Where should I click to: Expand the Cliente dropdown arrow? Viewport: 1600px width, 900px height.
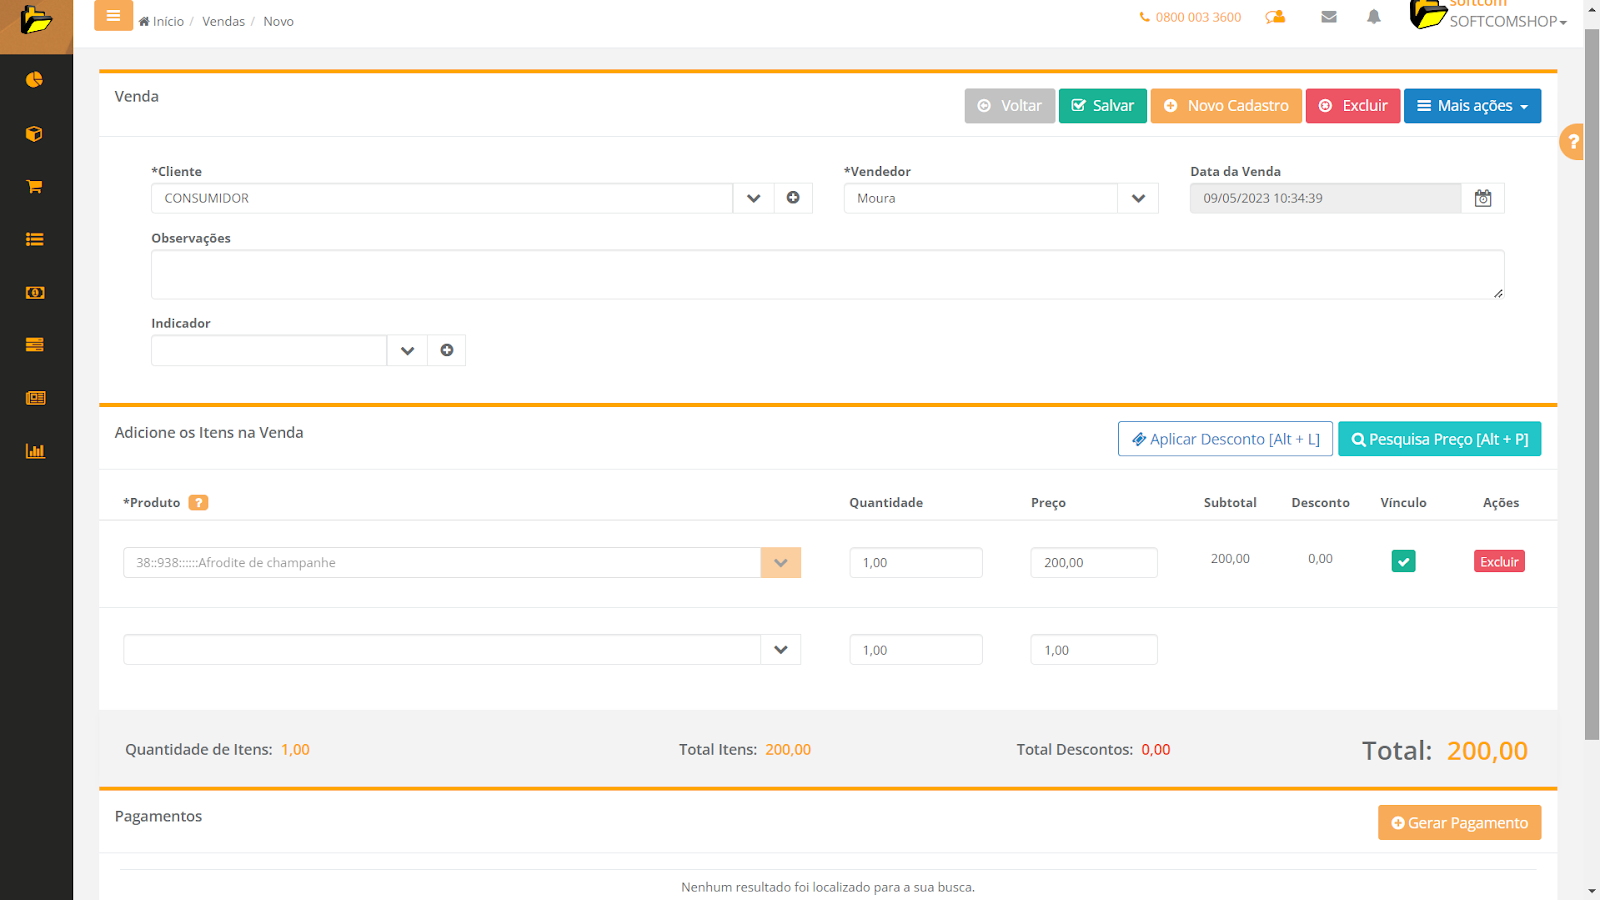(753, 198)
